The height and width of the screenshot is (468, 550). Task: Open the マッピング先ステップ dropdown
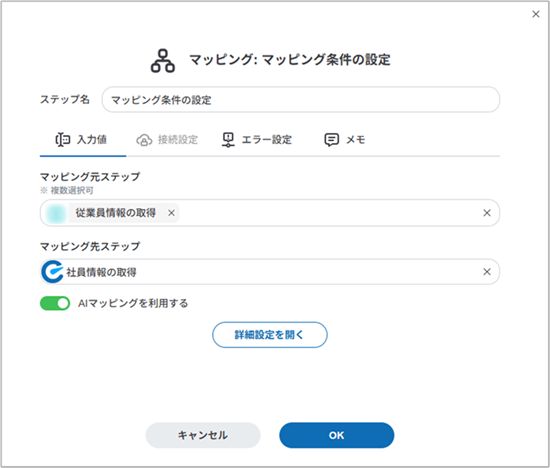coord(270,272)
